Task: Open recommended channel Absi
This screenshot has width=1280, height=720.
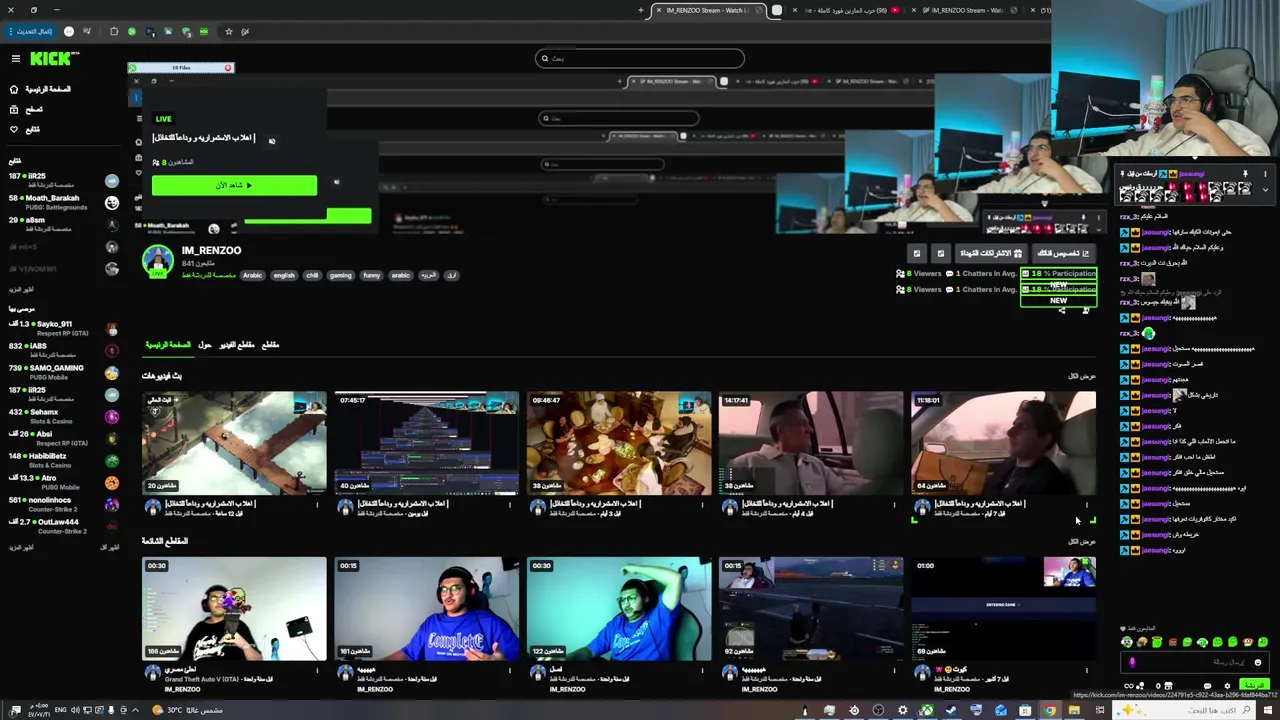Action: [x=62, y=438]
